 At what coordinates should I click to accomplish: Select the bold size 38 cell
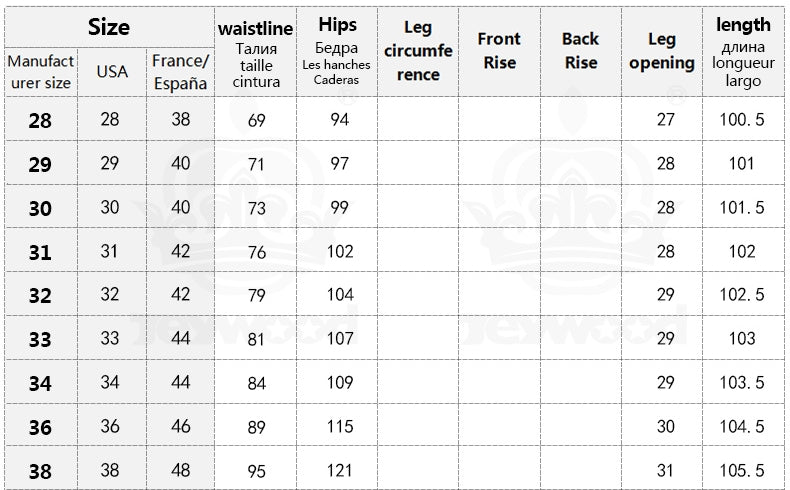(x=41, y=470)
